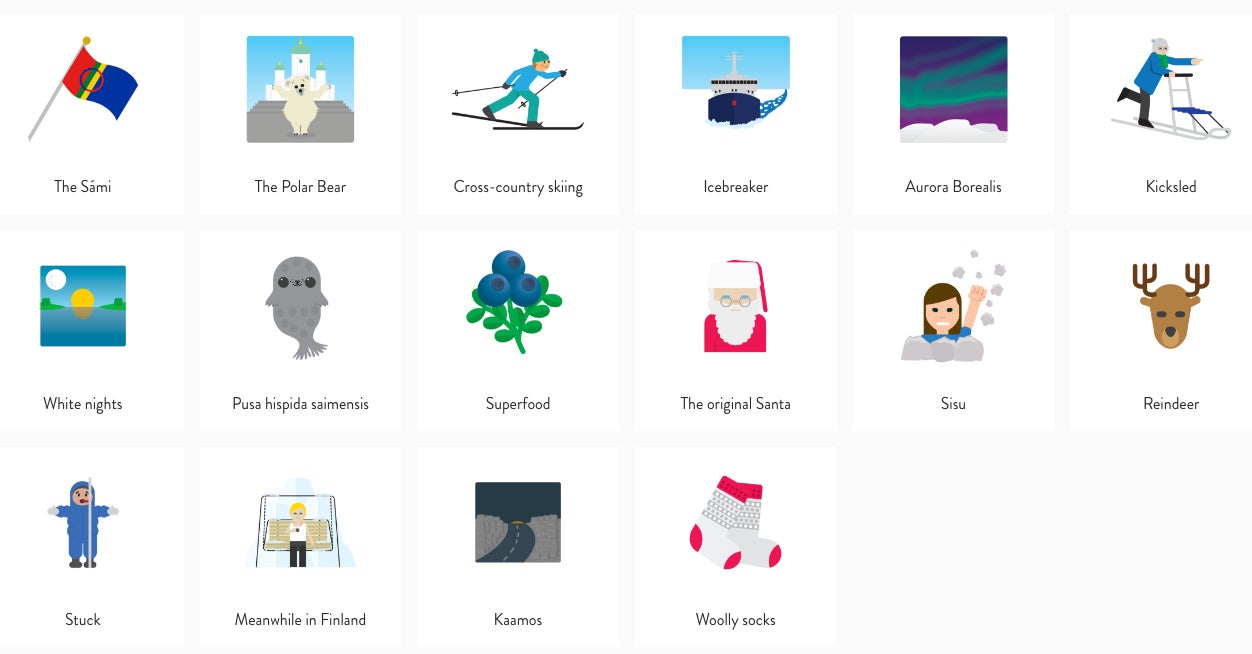Open the Icebreaker ship image

[x=736, y=82]
